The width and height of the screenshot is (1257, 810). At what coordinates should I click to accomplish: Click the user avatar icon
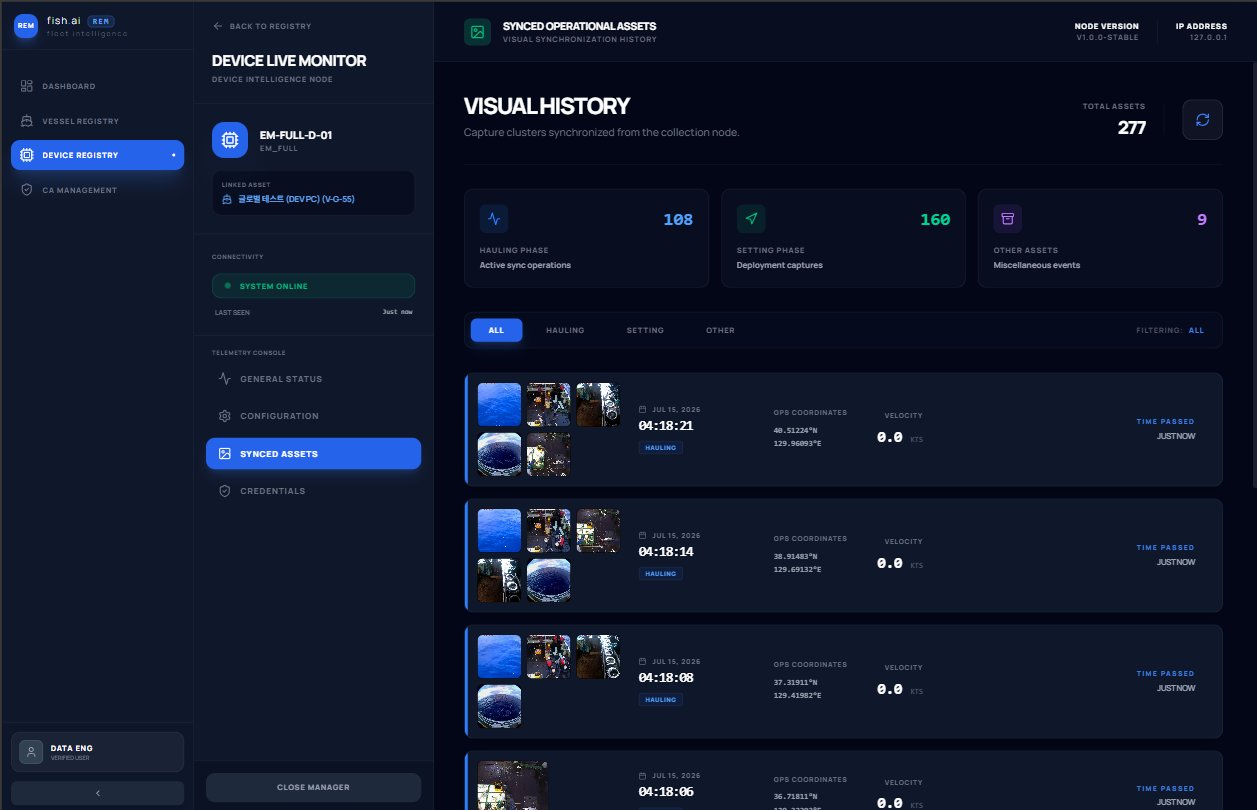tap(31, 752)
